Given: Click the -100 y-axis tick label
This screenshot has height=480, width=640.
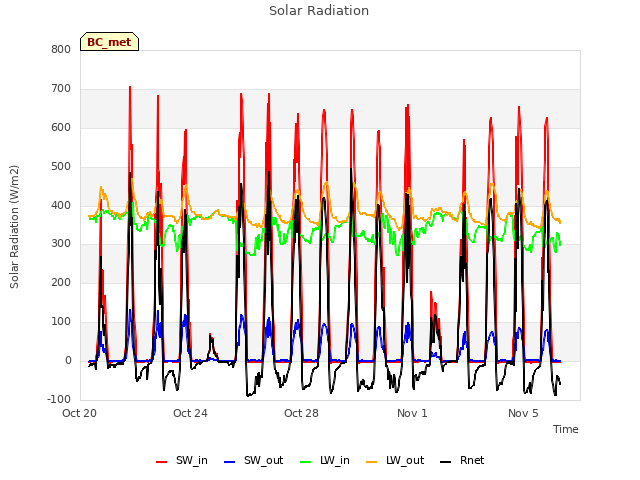Looking at the screenshot, I should coord(59,399).
